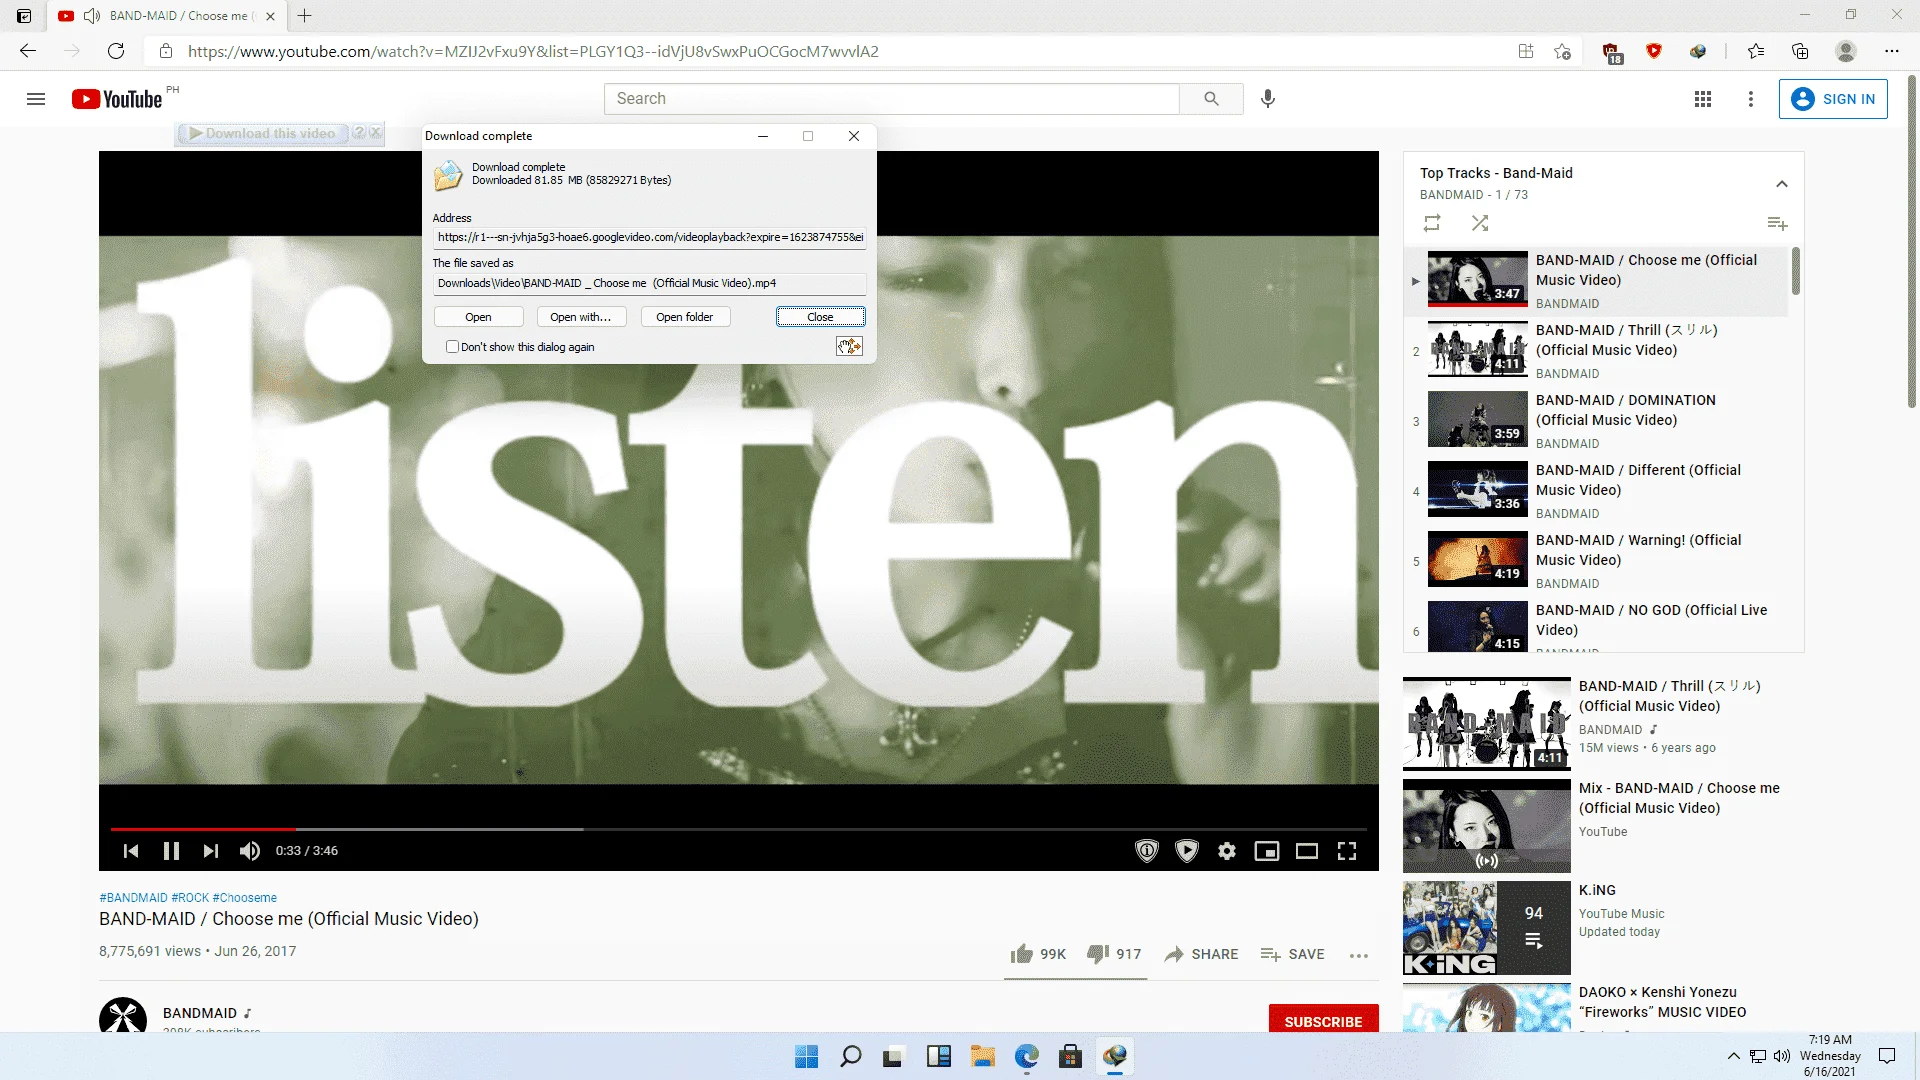
Task: Click Download this video banner button
Action: point(261,133)
